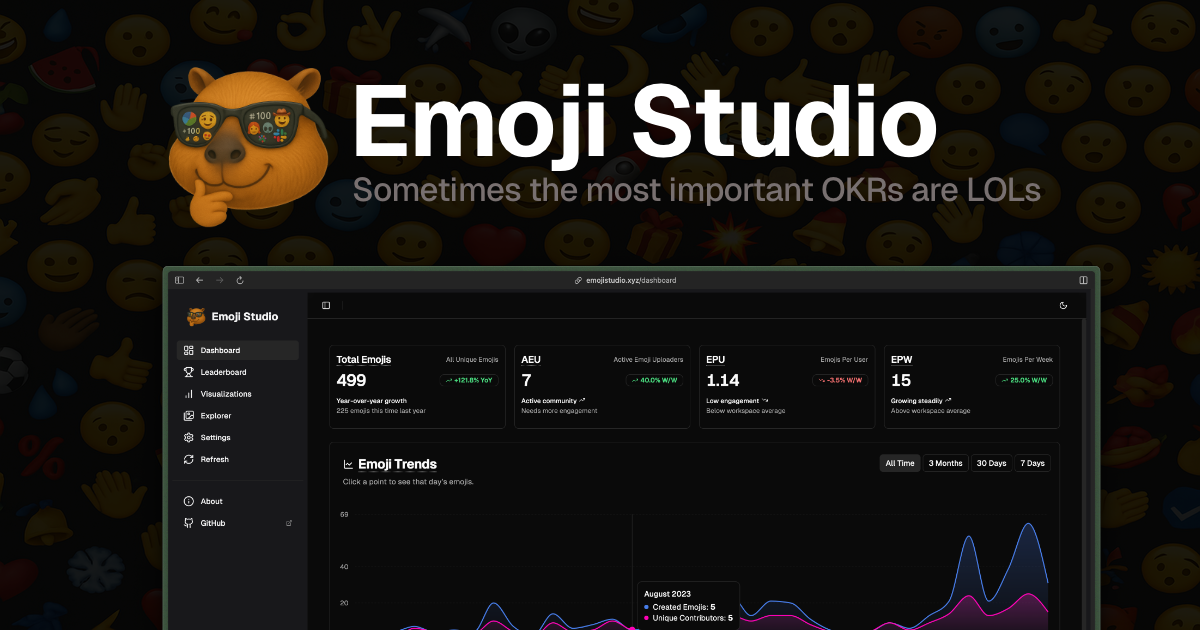Viewport: 1200px width, 630px height.
Task: Click the Emoji Trends line chart icon
Action: coord(348,464)
